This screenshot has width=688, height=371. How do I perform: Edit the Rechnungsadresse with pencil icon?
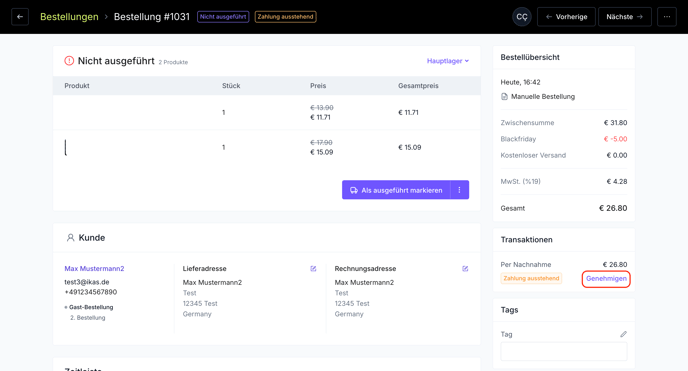pyautogui.click(x=465, y=268)
